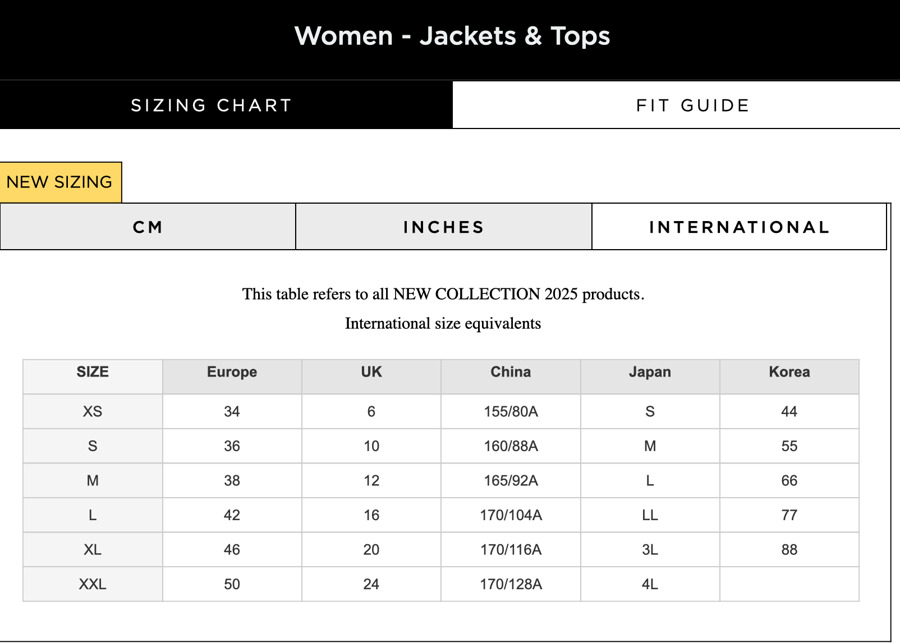Switch to the INCHES tab
This screenshot has width=900, height=643.
[443, 227]
